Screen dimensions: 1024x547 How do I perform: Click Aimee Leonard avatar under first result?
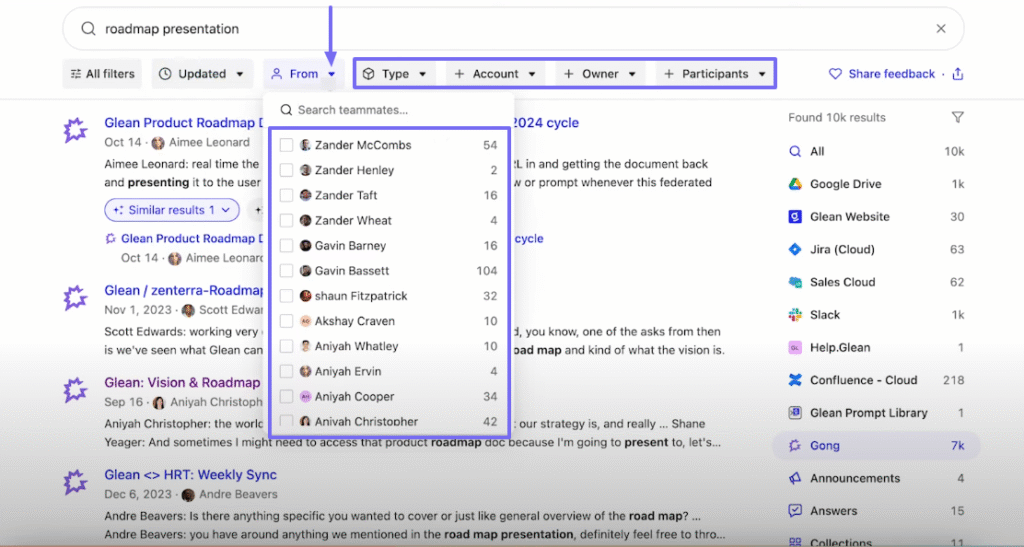click(x=157, y=142)
